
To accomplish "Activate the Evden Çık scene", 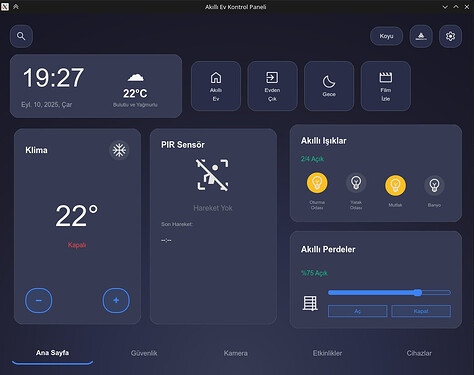I will (x=272, y=86).
